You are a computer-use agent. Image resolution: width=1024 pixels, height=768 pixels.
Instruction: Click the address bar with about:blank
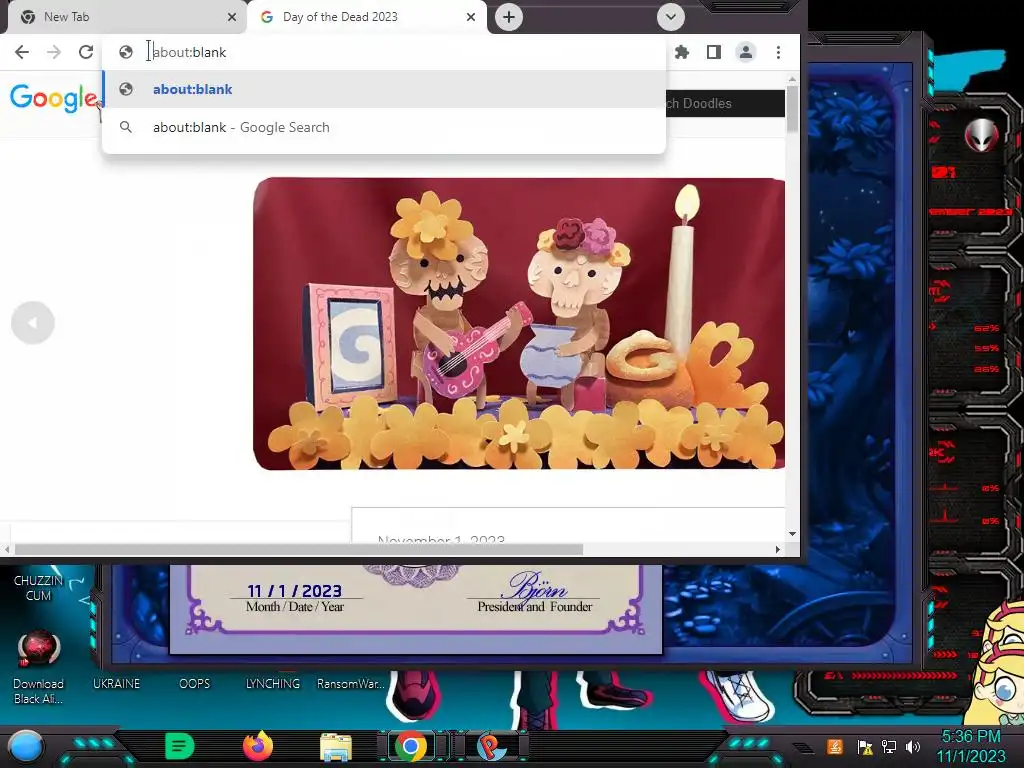(x=384, y=52)
